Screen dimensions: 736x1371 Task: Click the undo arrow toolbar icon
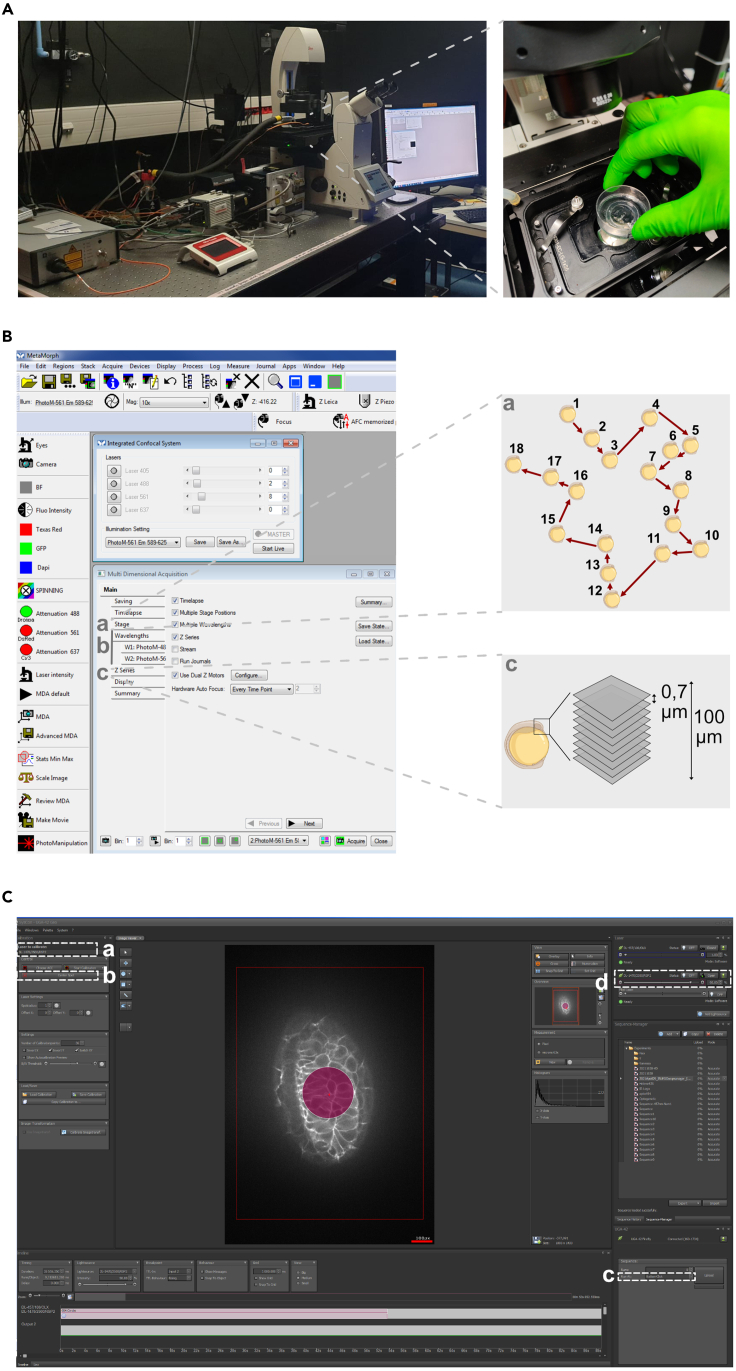tap(172, 382)
